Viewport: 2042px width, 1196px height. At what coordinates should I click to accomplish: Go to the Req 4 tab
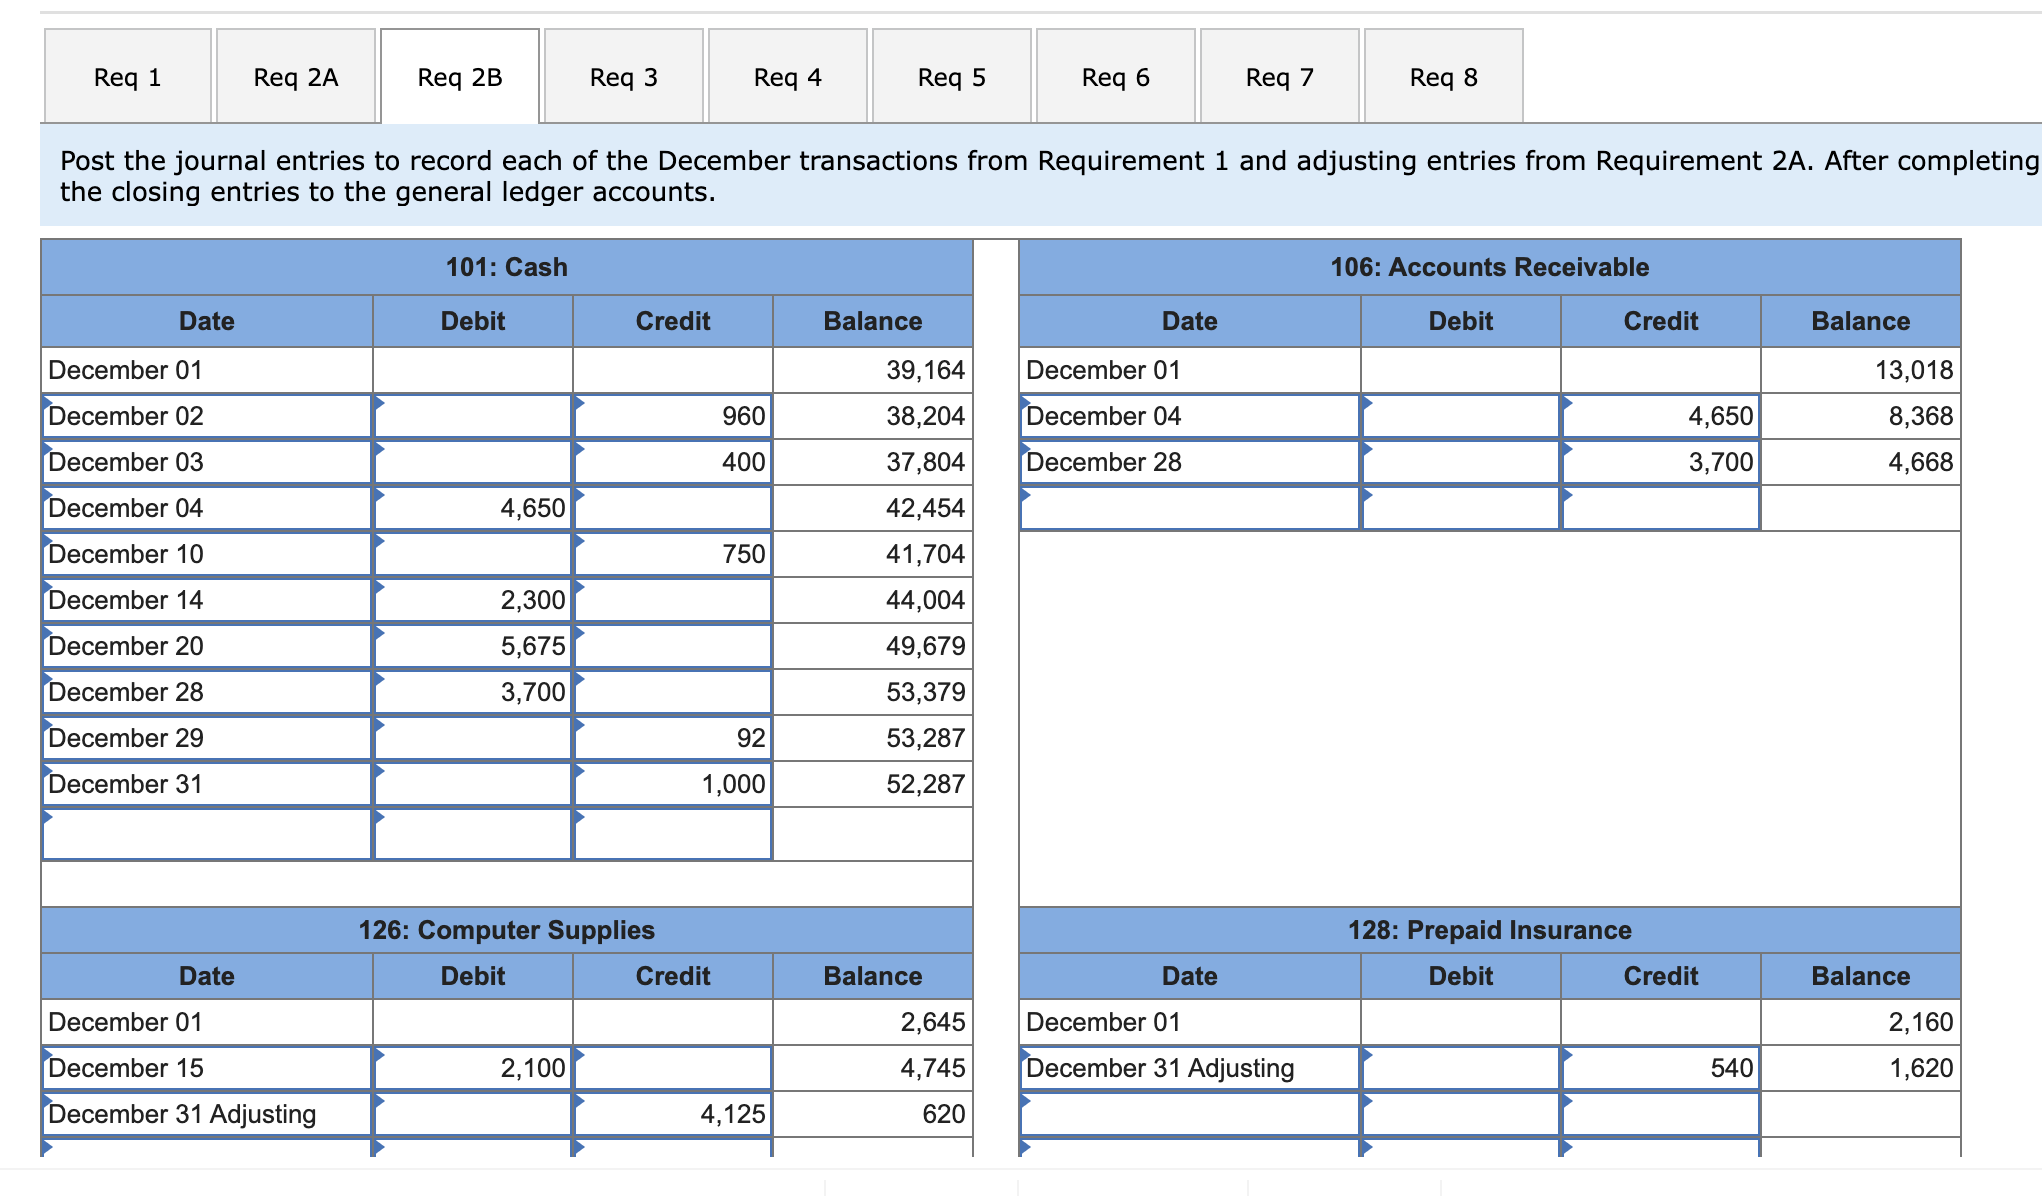point(788,77)
